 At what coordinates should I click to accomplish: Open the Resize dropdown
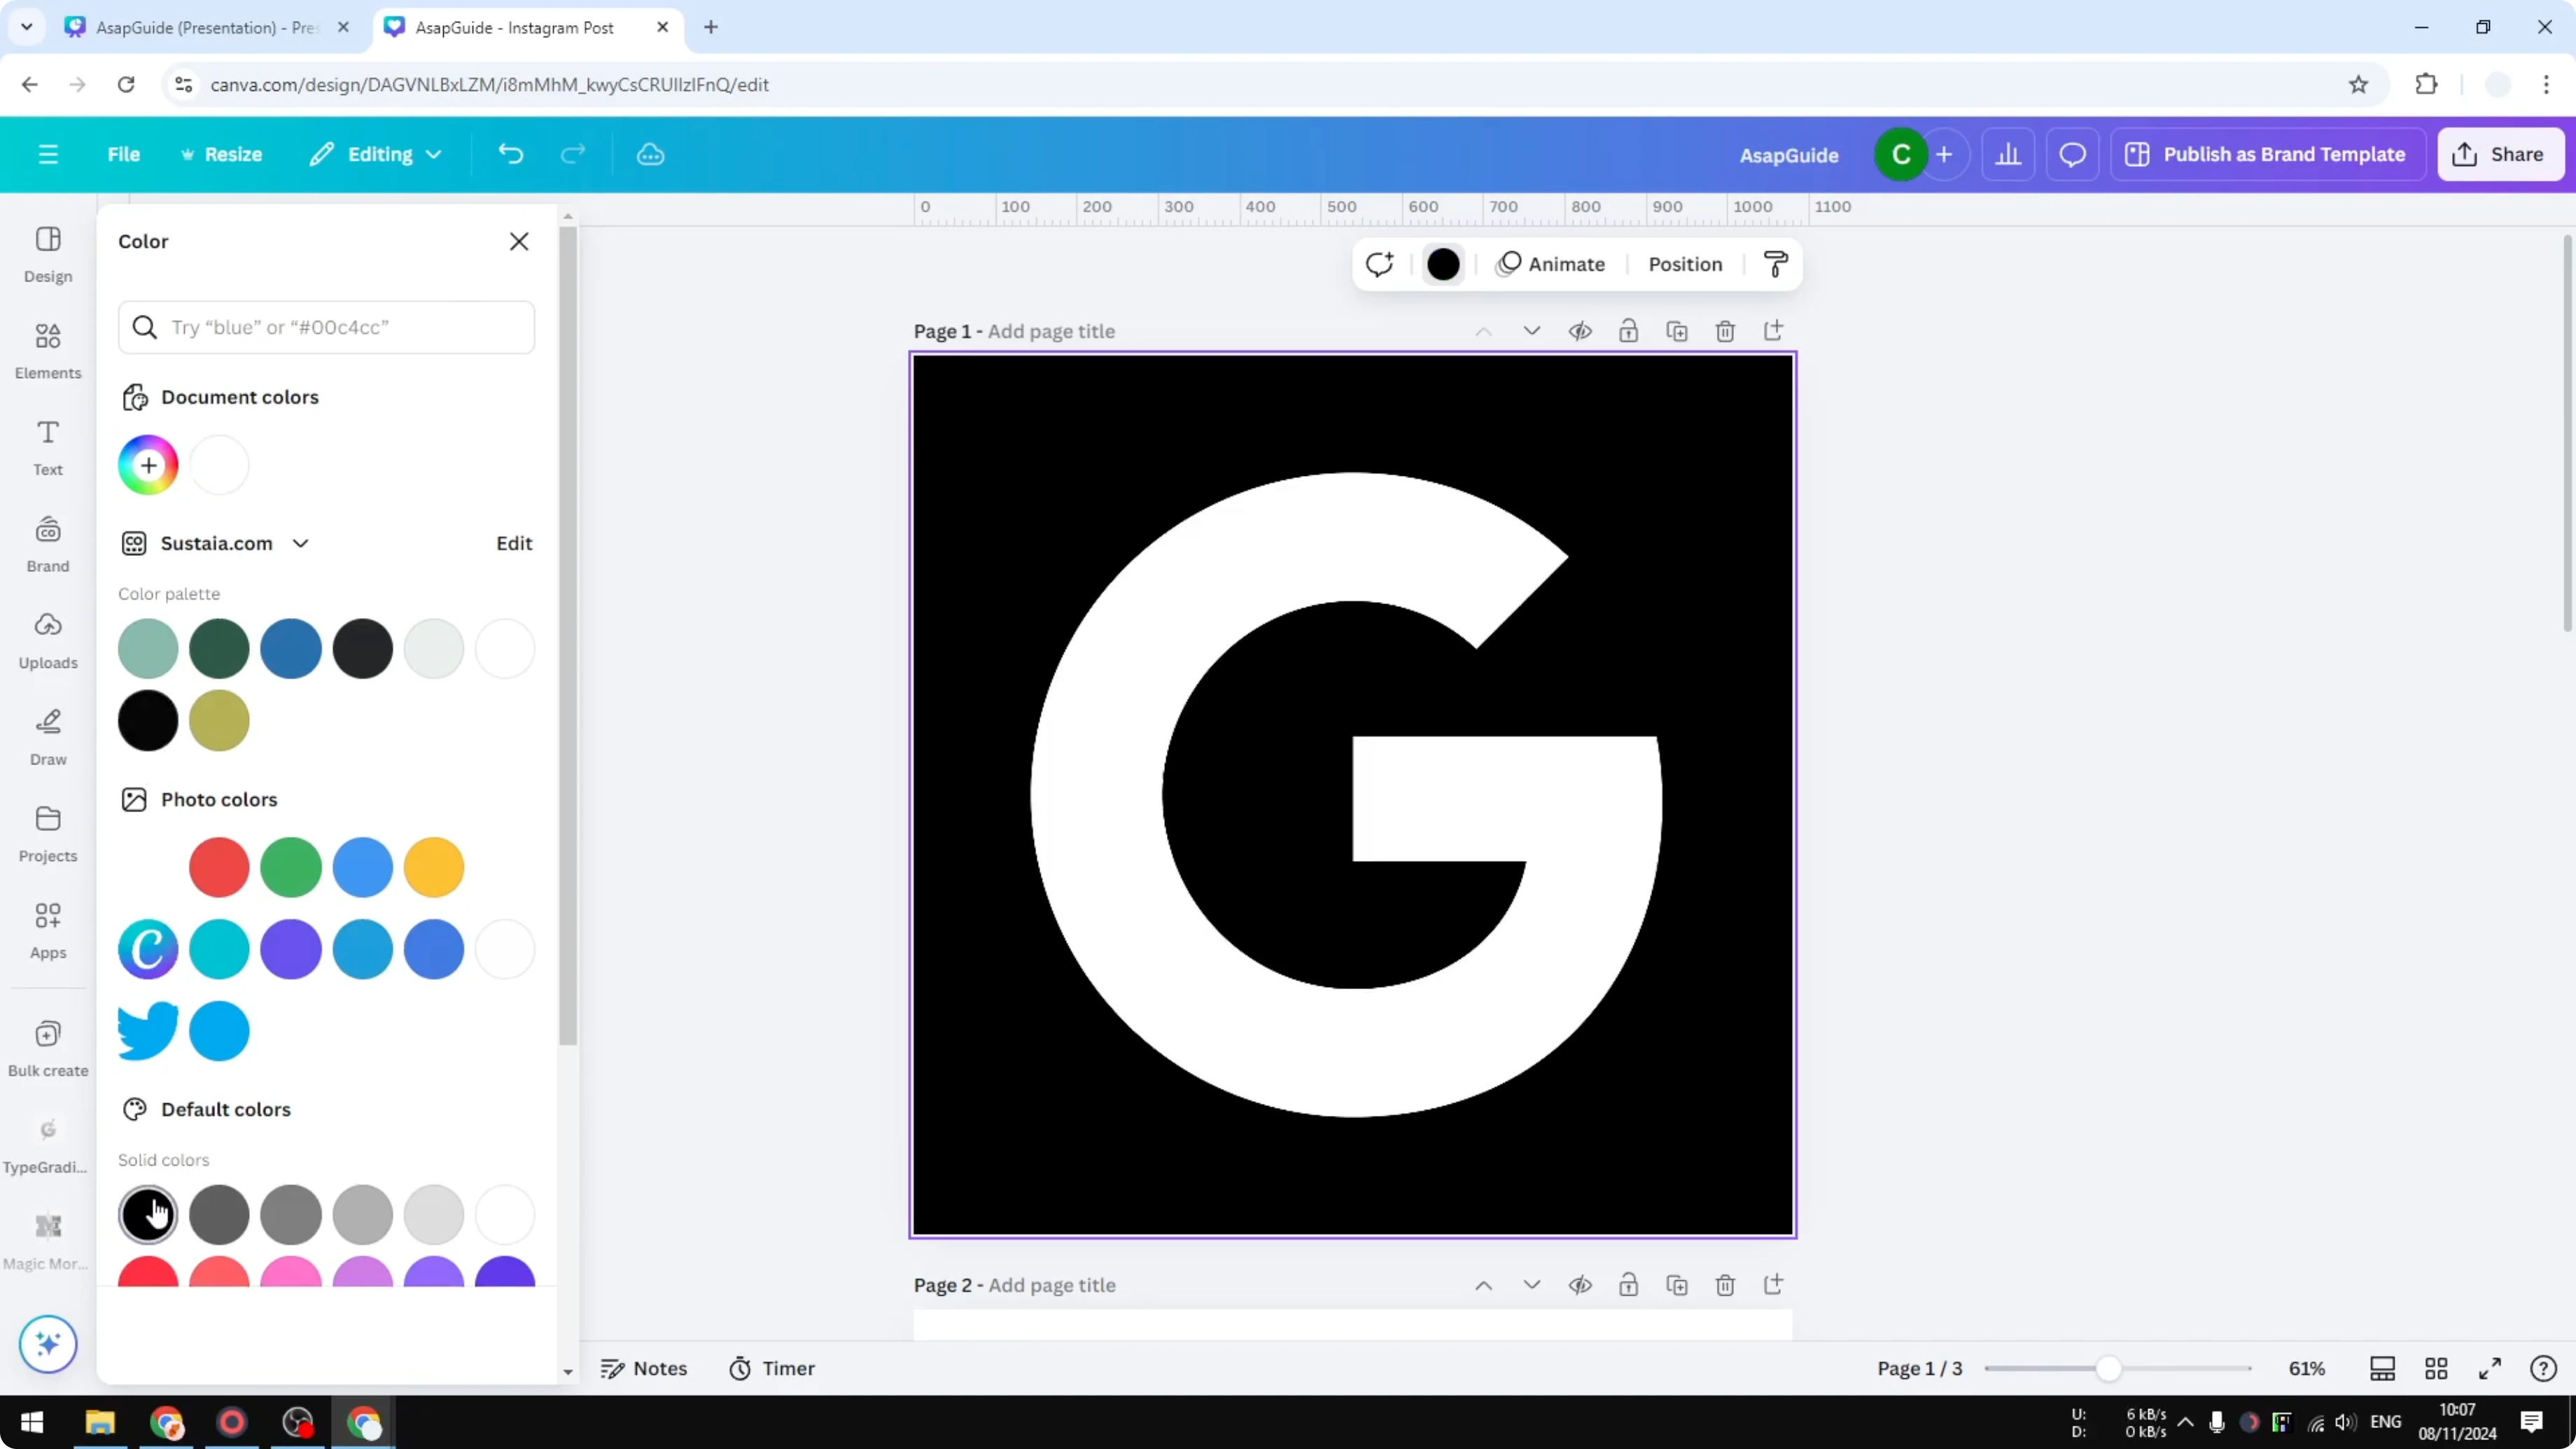click(222, 154)
